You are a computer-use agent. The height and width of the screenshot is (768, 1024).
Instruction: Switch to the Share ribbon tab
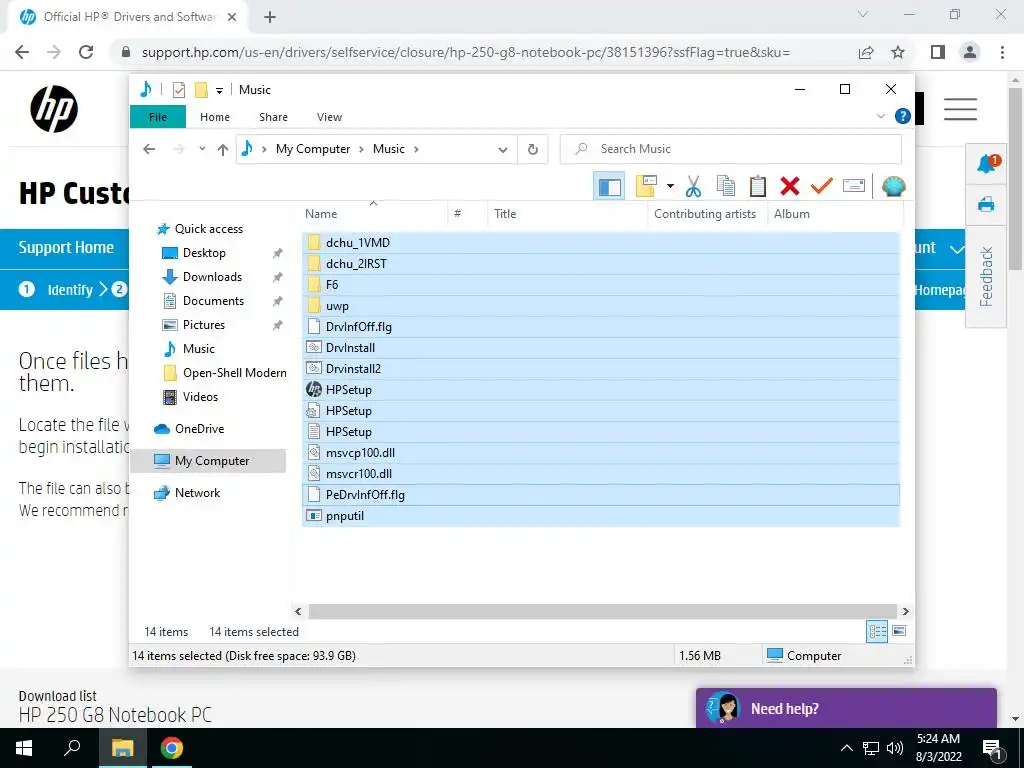click(273, 117)
